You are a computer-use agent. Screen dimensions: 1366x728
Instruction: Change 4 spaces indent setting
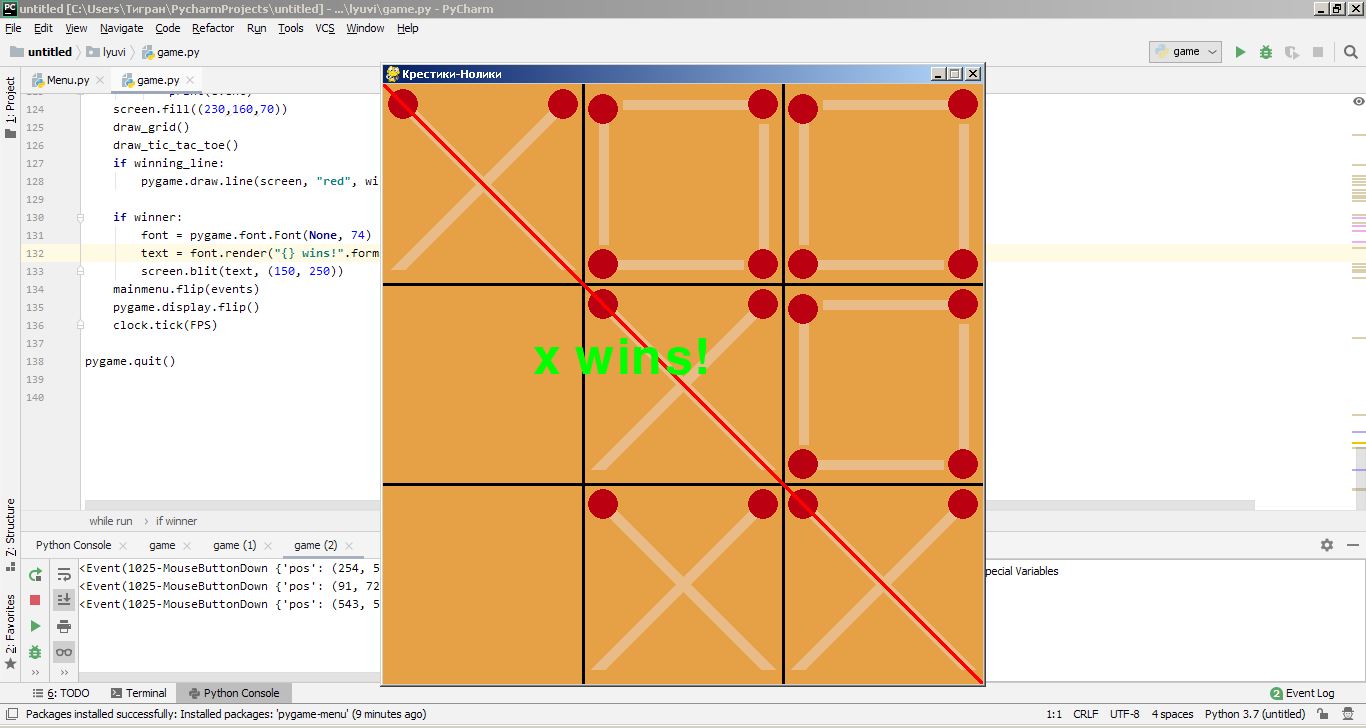tap(1172, 714)
